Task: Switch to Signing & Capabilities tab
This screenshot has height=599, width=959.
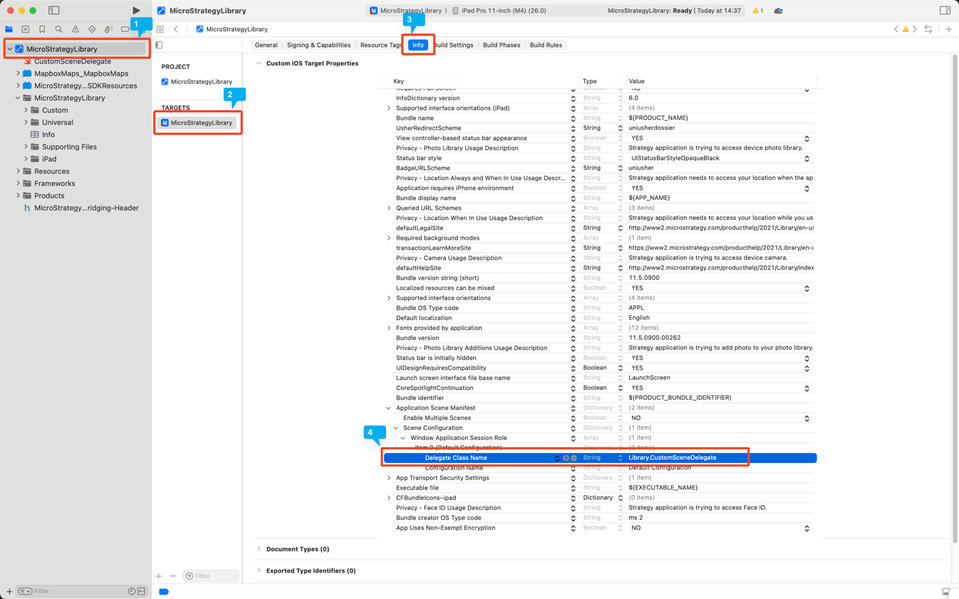Action: click(x=319, y=45)
